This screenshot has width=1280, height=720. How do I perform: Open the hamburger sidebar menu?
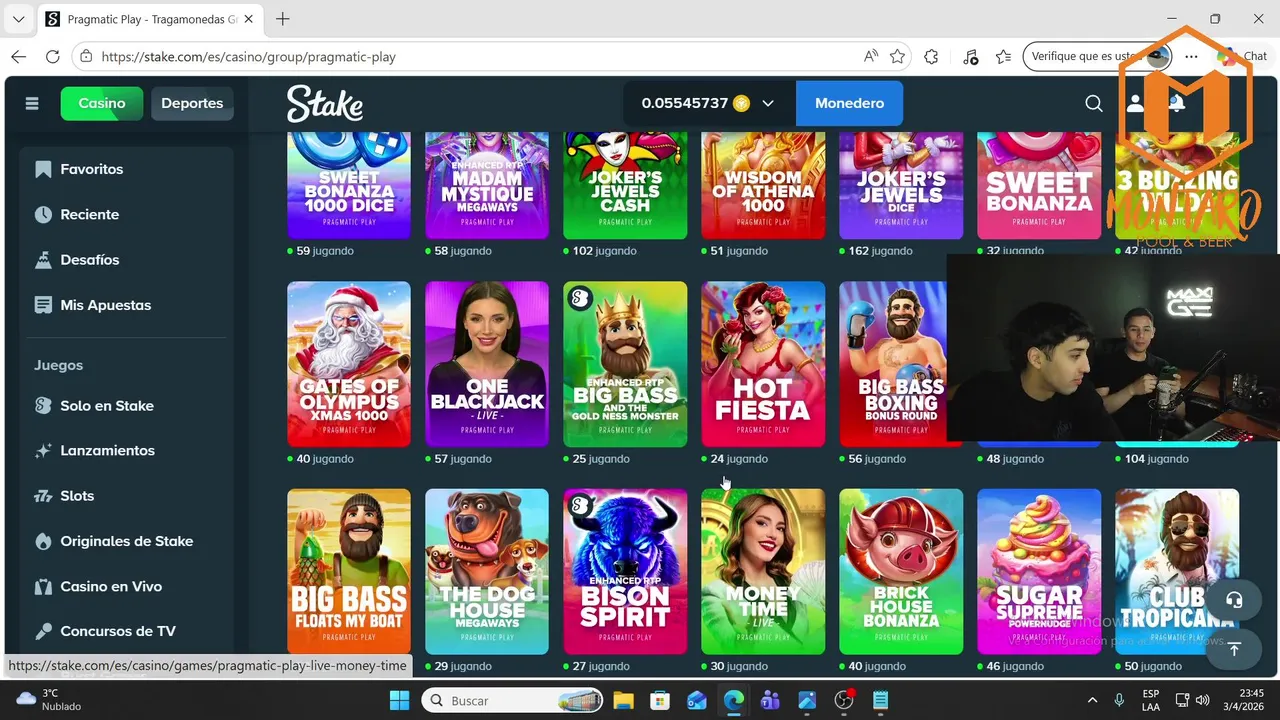(32, 103)
